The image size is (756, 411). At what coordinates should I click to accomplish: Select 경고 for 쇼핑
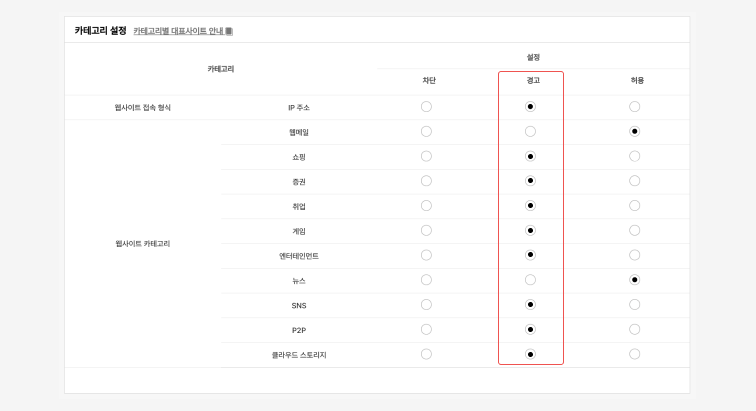(530, 156)
